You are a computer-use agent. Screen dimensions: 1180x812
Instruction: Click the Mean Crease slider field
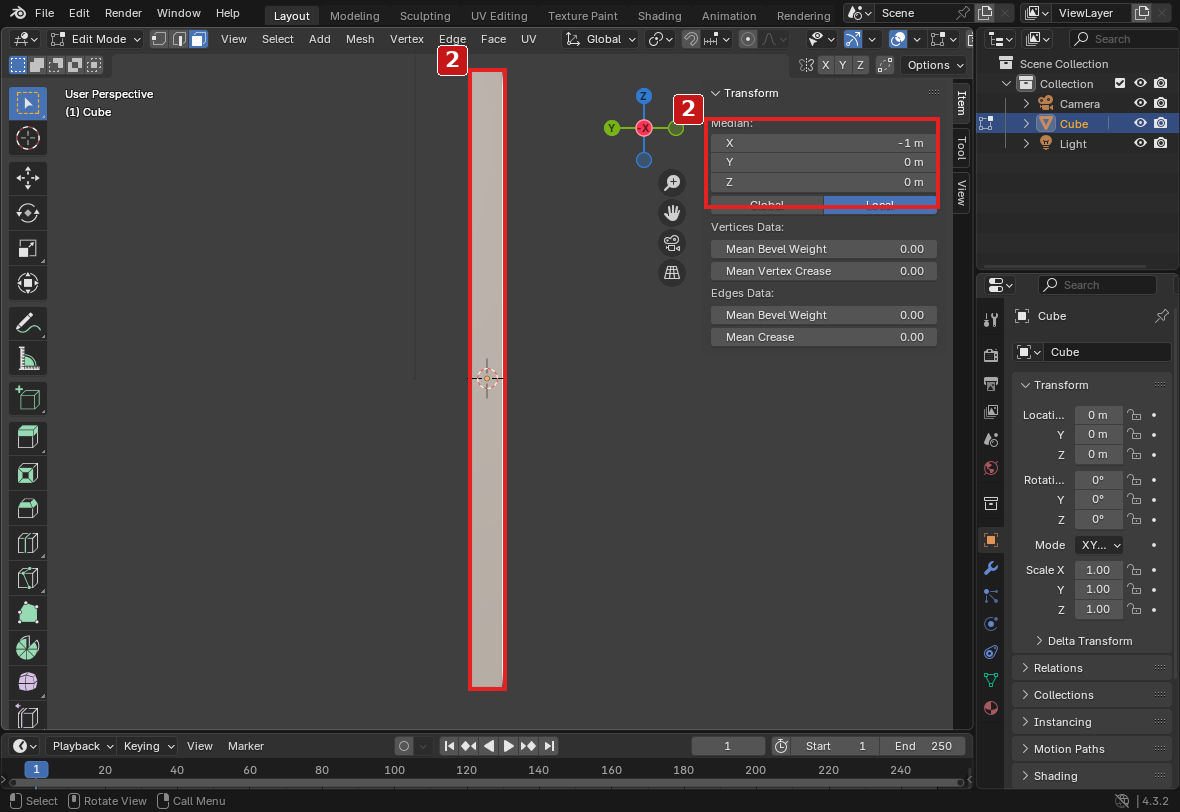(x=823, y=337)
